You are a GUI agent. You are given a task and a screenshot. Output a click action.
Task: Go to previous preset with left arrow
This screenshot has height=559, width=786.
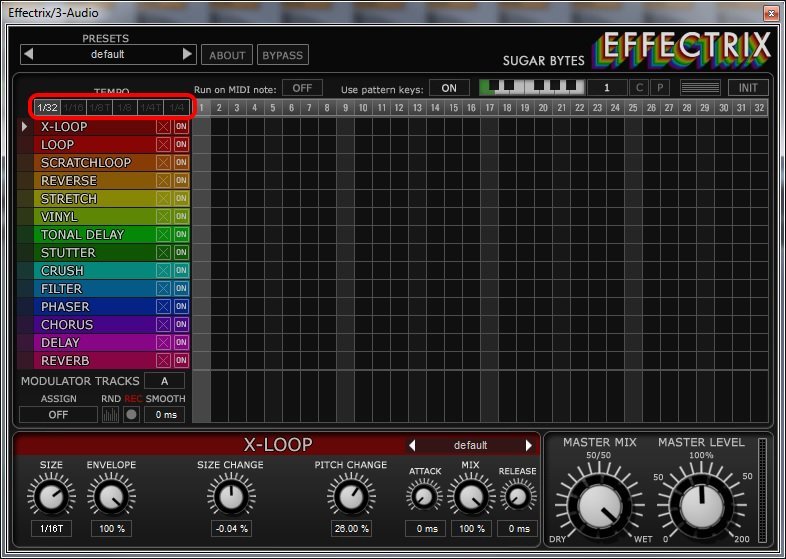pyautogui.click(x=29, y=54)
